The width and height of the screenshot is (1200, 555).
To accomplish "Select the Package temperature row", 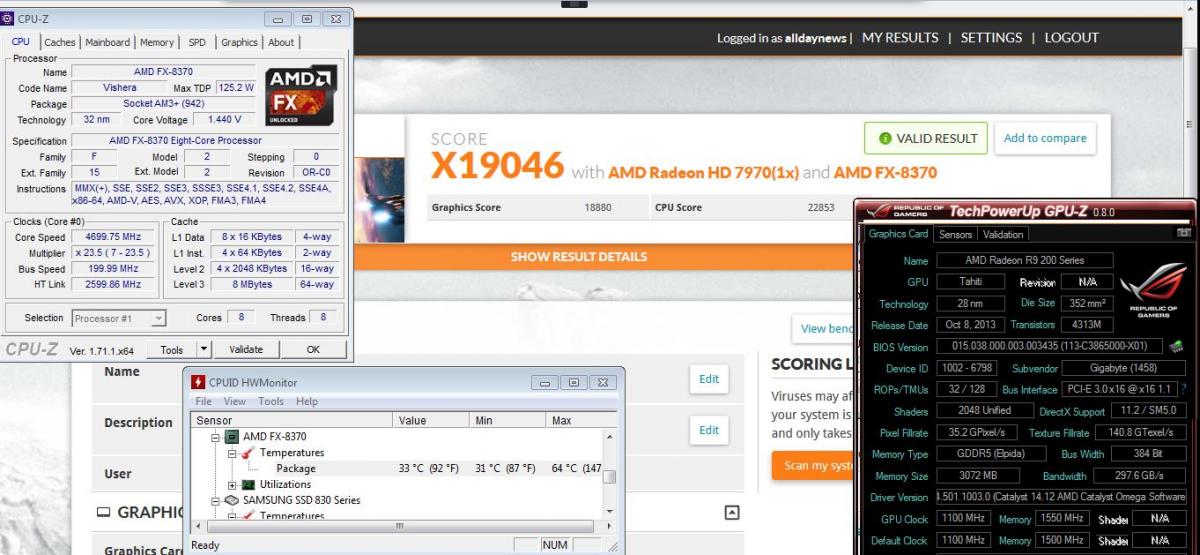I will point(396,468).
